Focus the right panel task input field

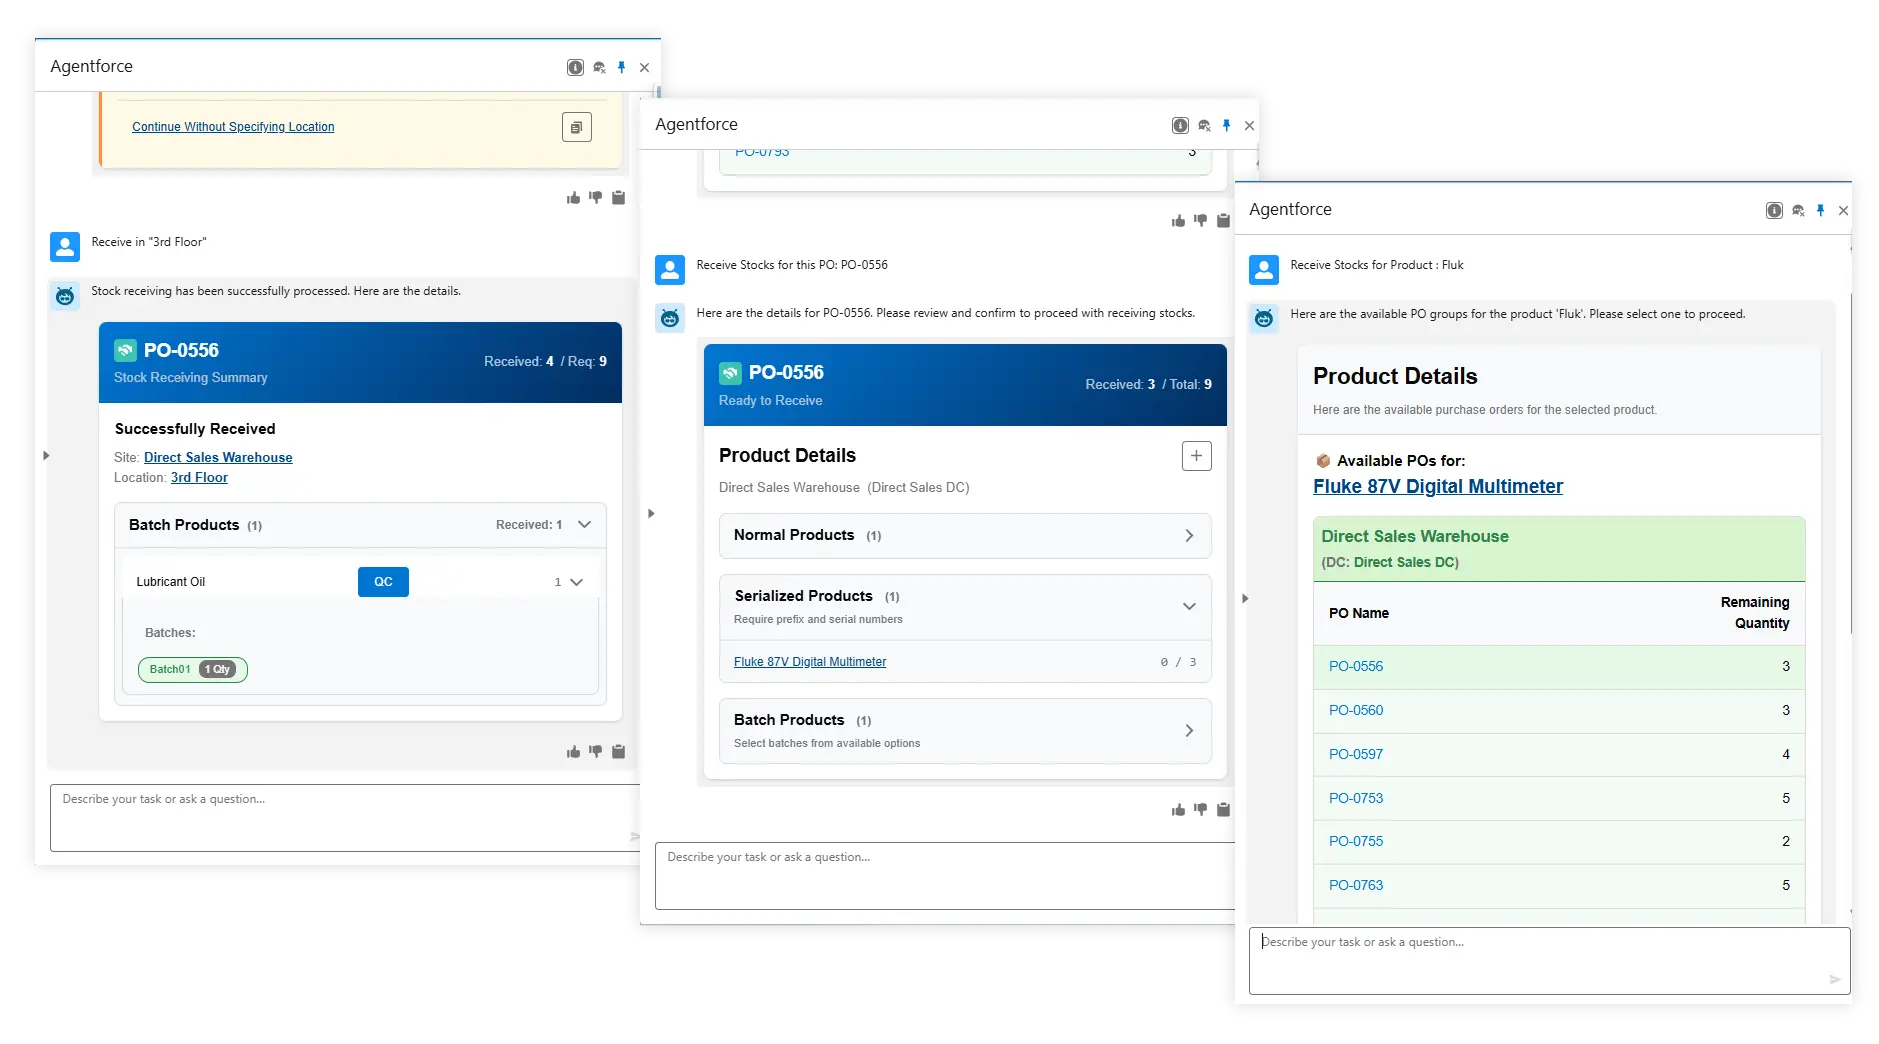(1549, 961)
